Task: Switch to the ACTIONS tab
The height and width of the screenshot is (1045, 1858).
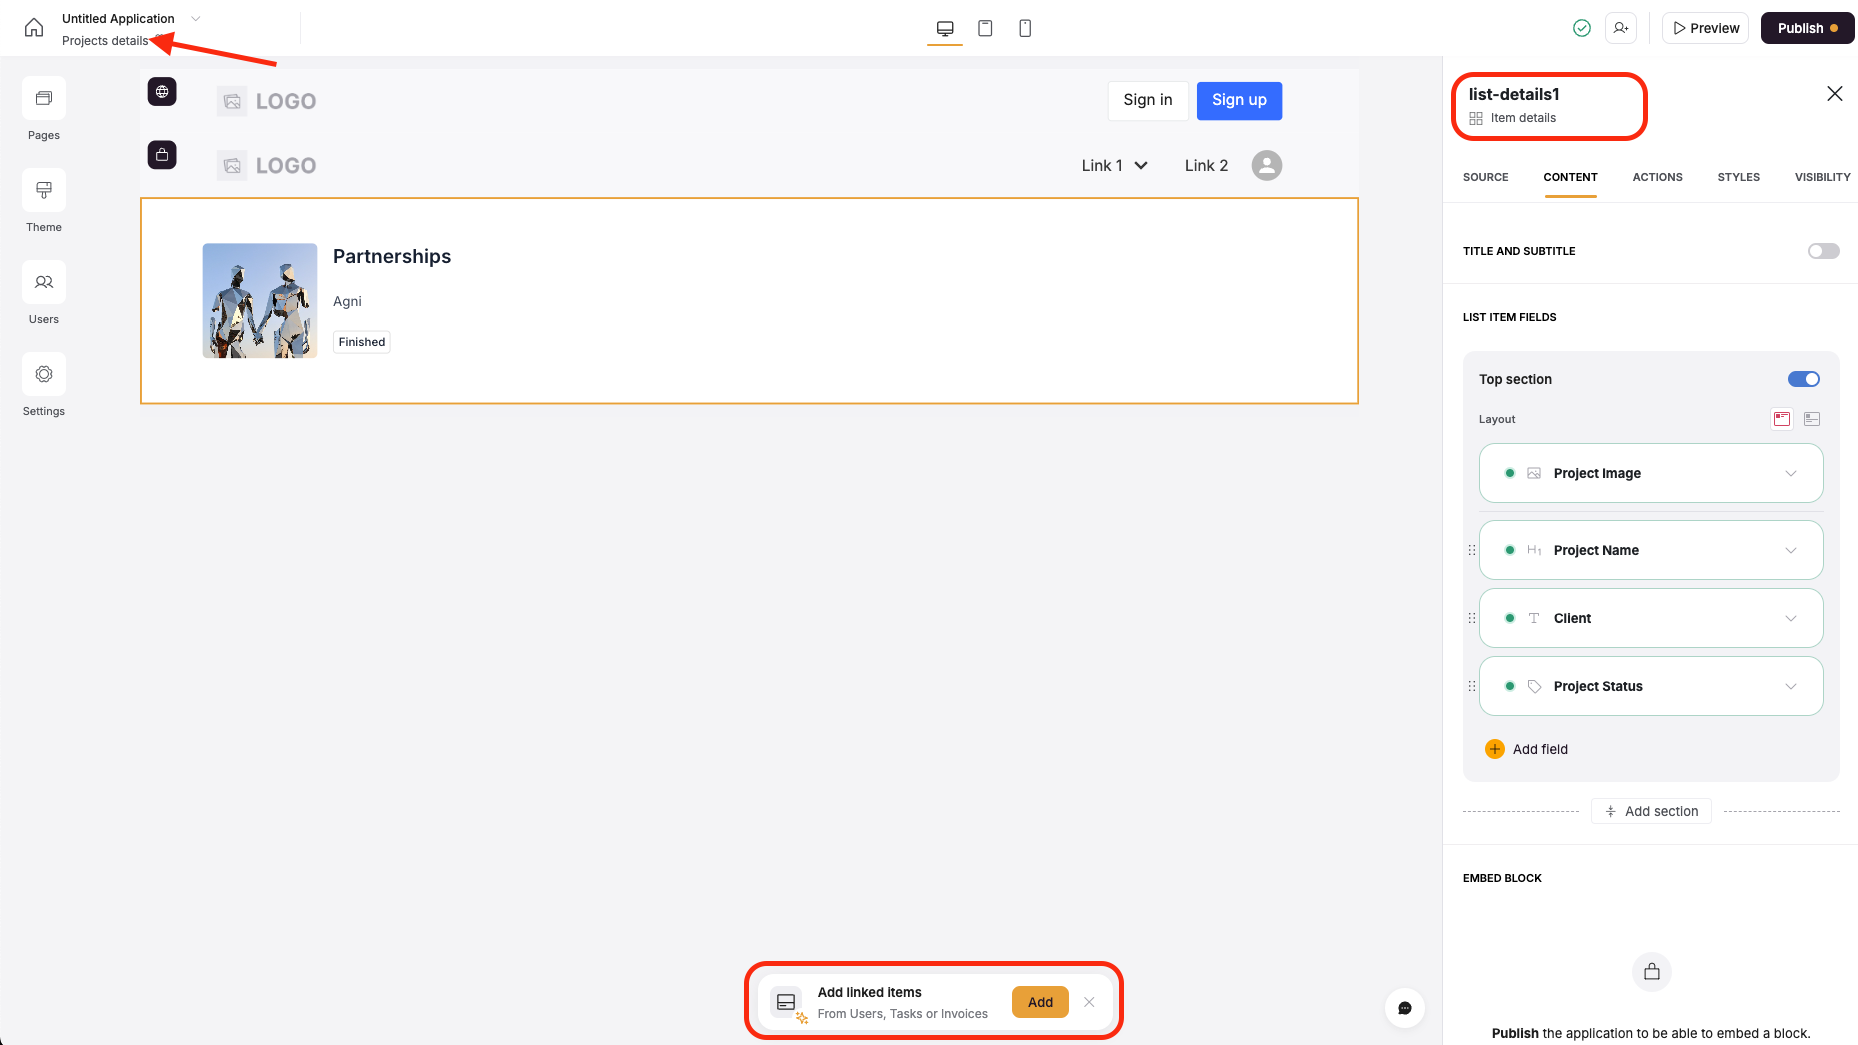Action: (x=1657, y=177)
